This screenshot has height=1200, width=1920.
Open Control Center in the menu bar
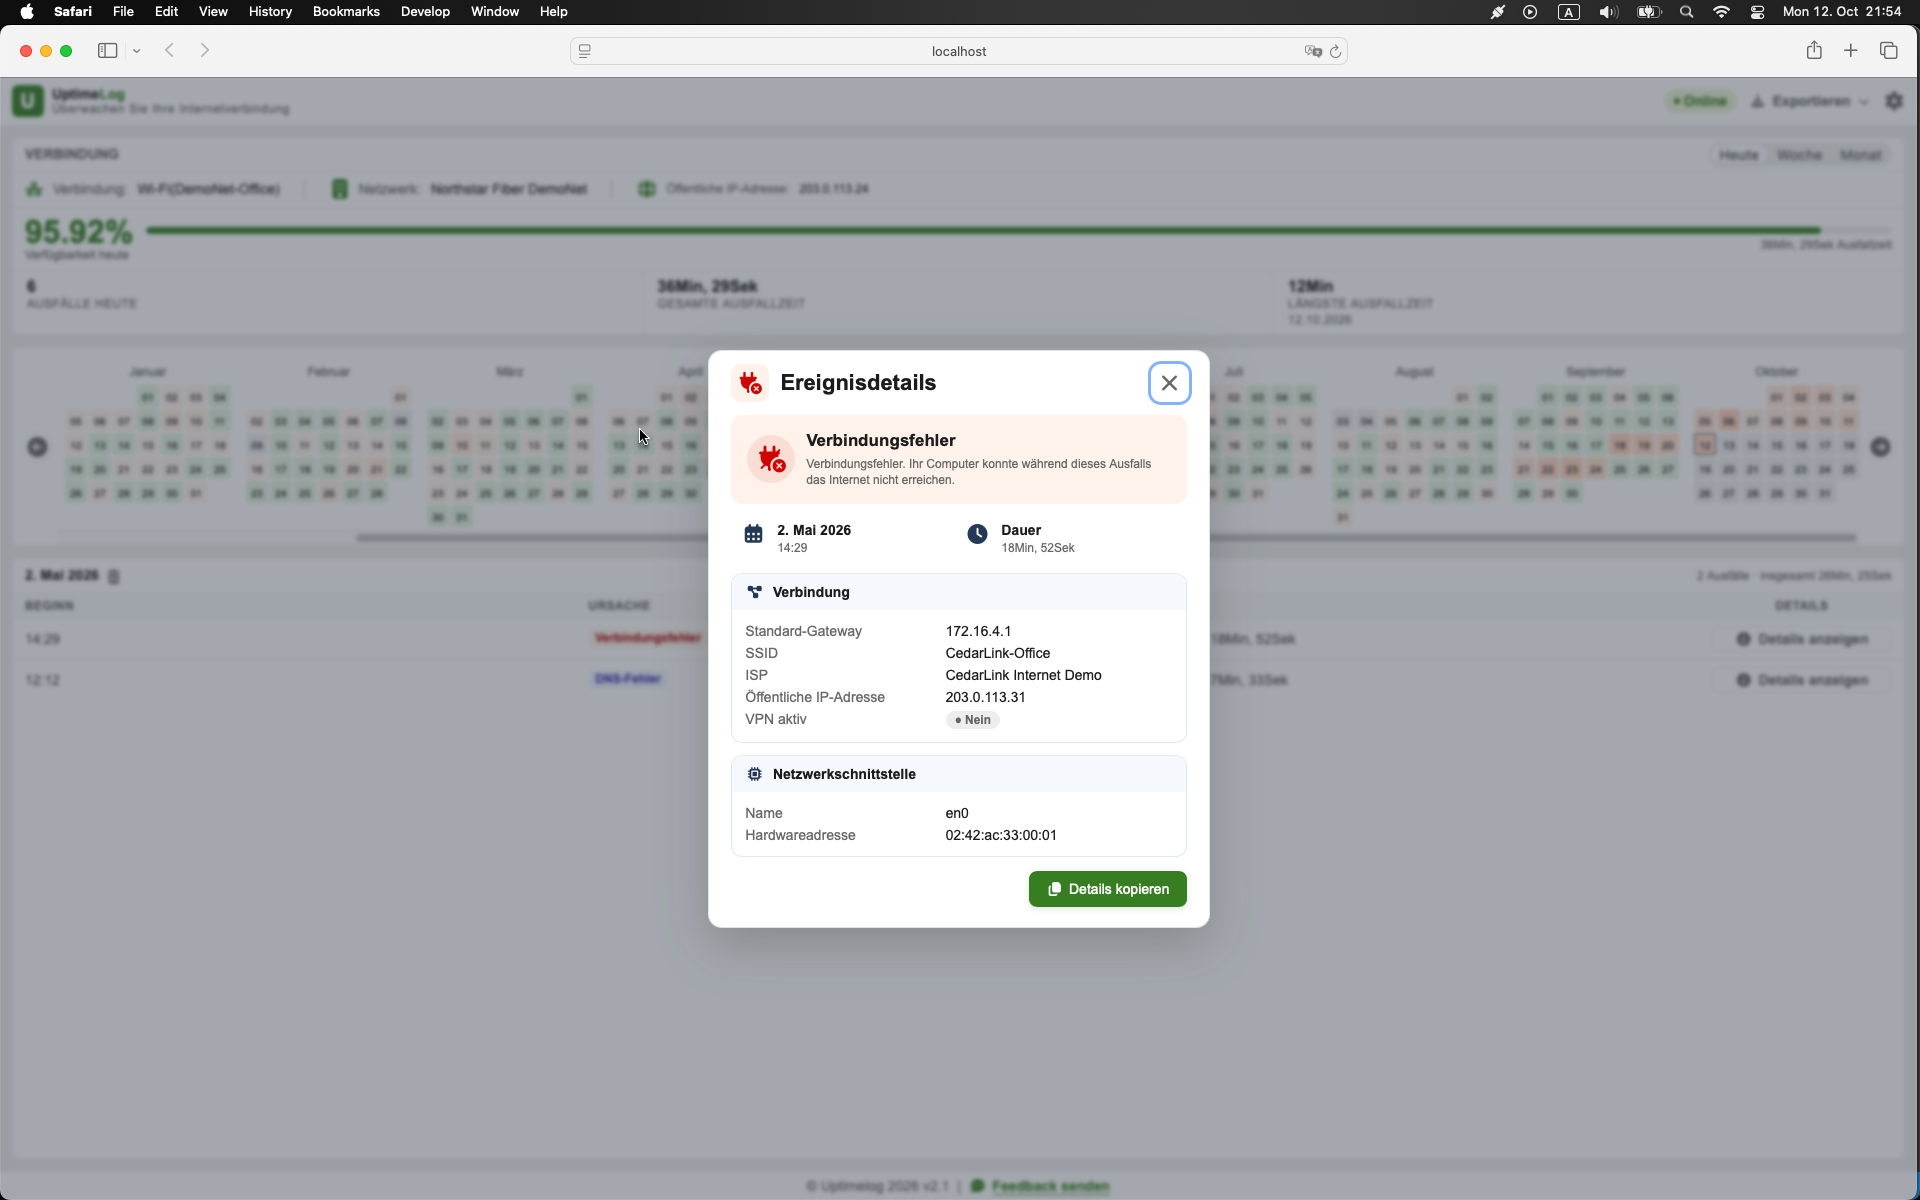tap(1757, 12)
